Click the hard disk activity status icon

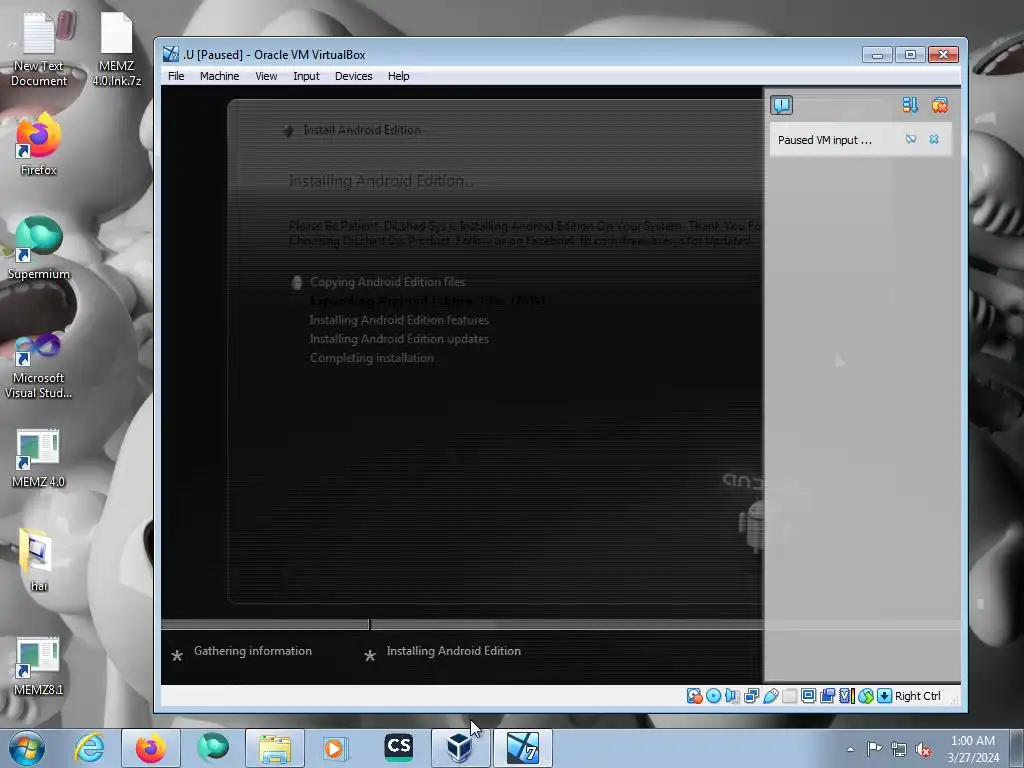[694, 696]
